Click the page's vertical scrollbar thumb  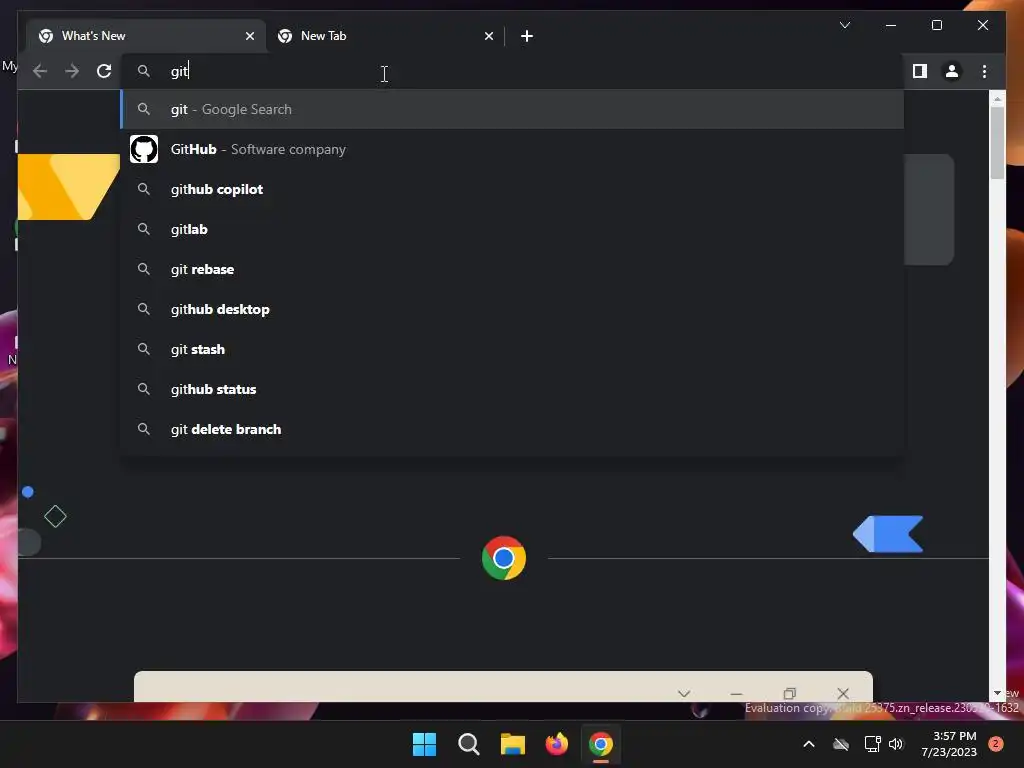[997, 142]
